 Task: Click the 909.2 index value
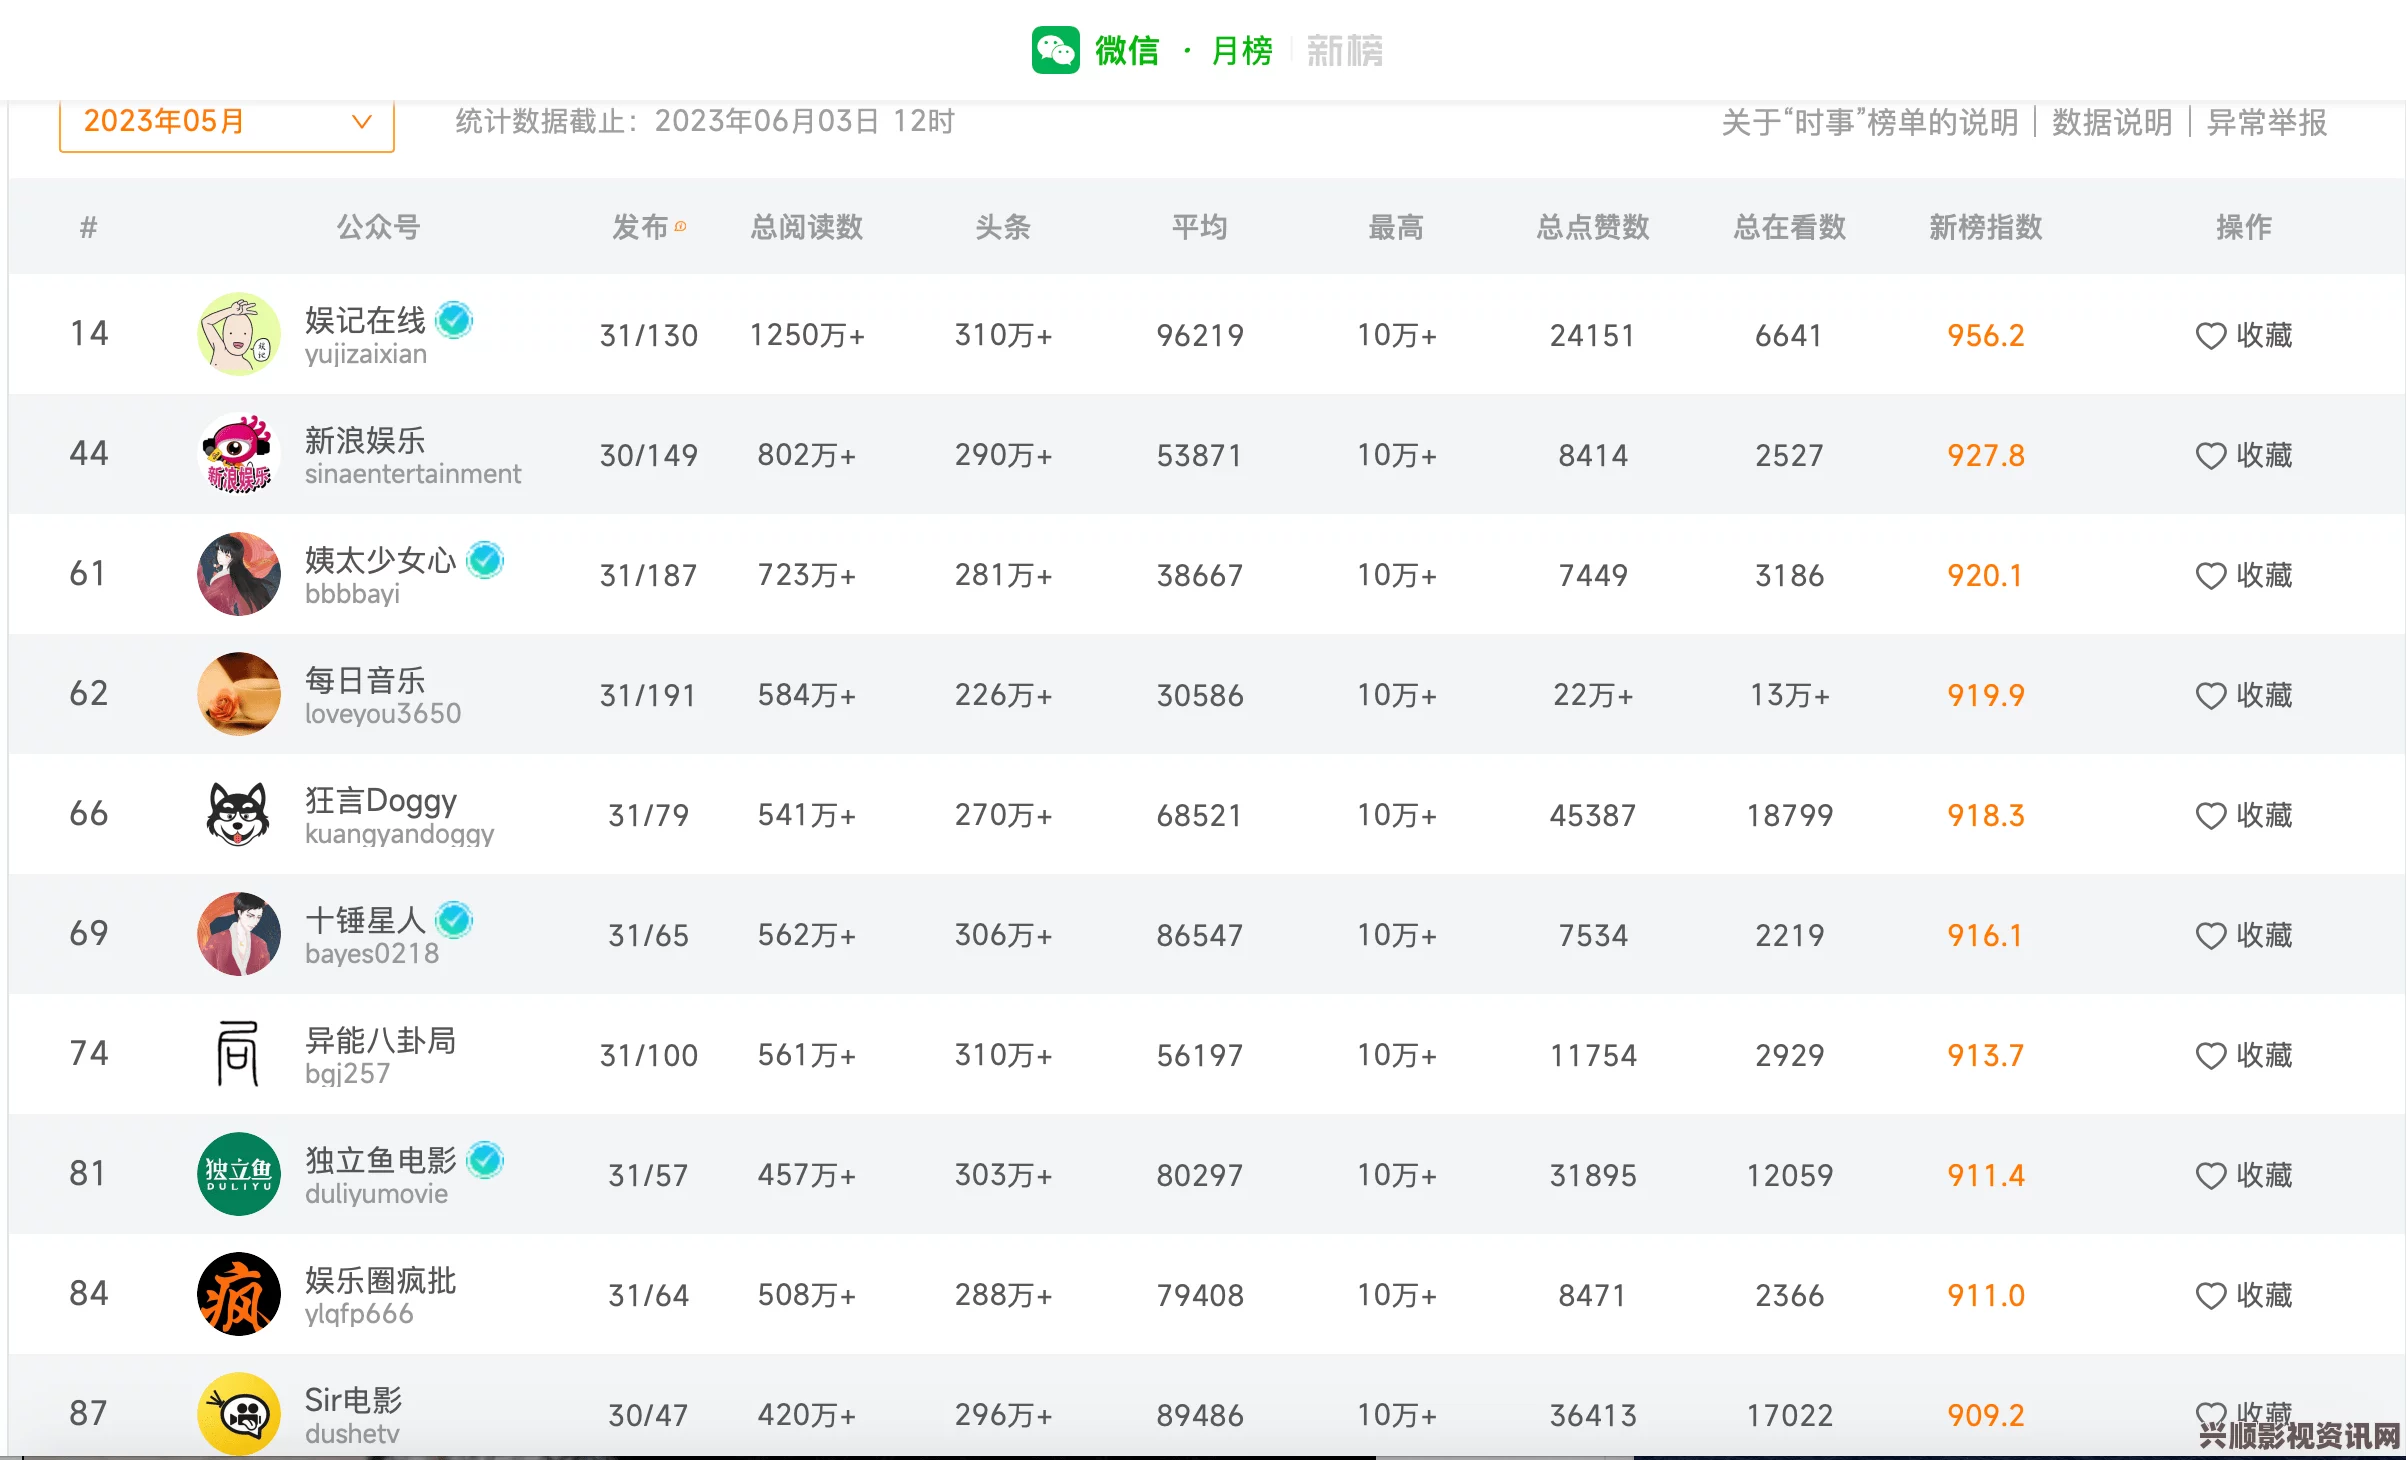click(1986, 1416)
